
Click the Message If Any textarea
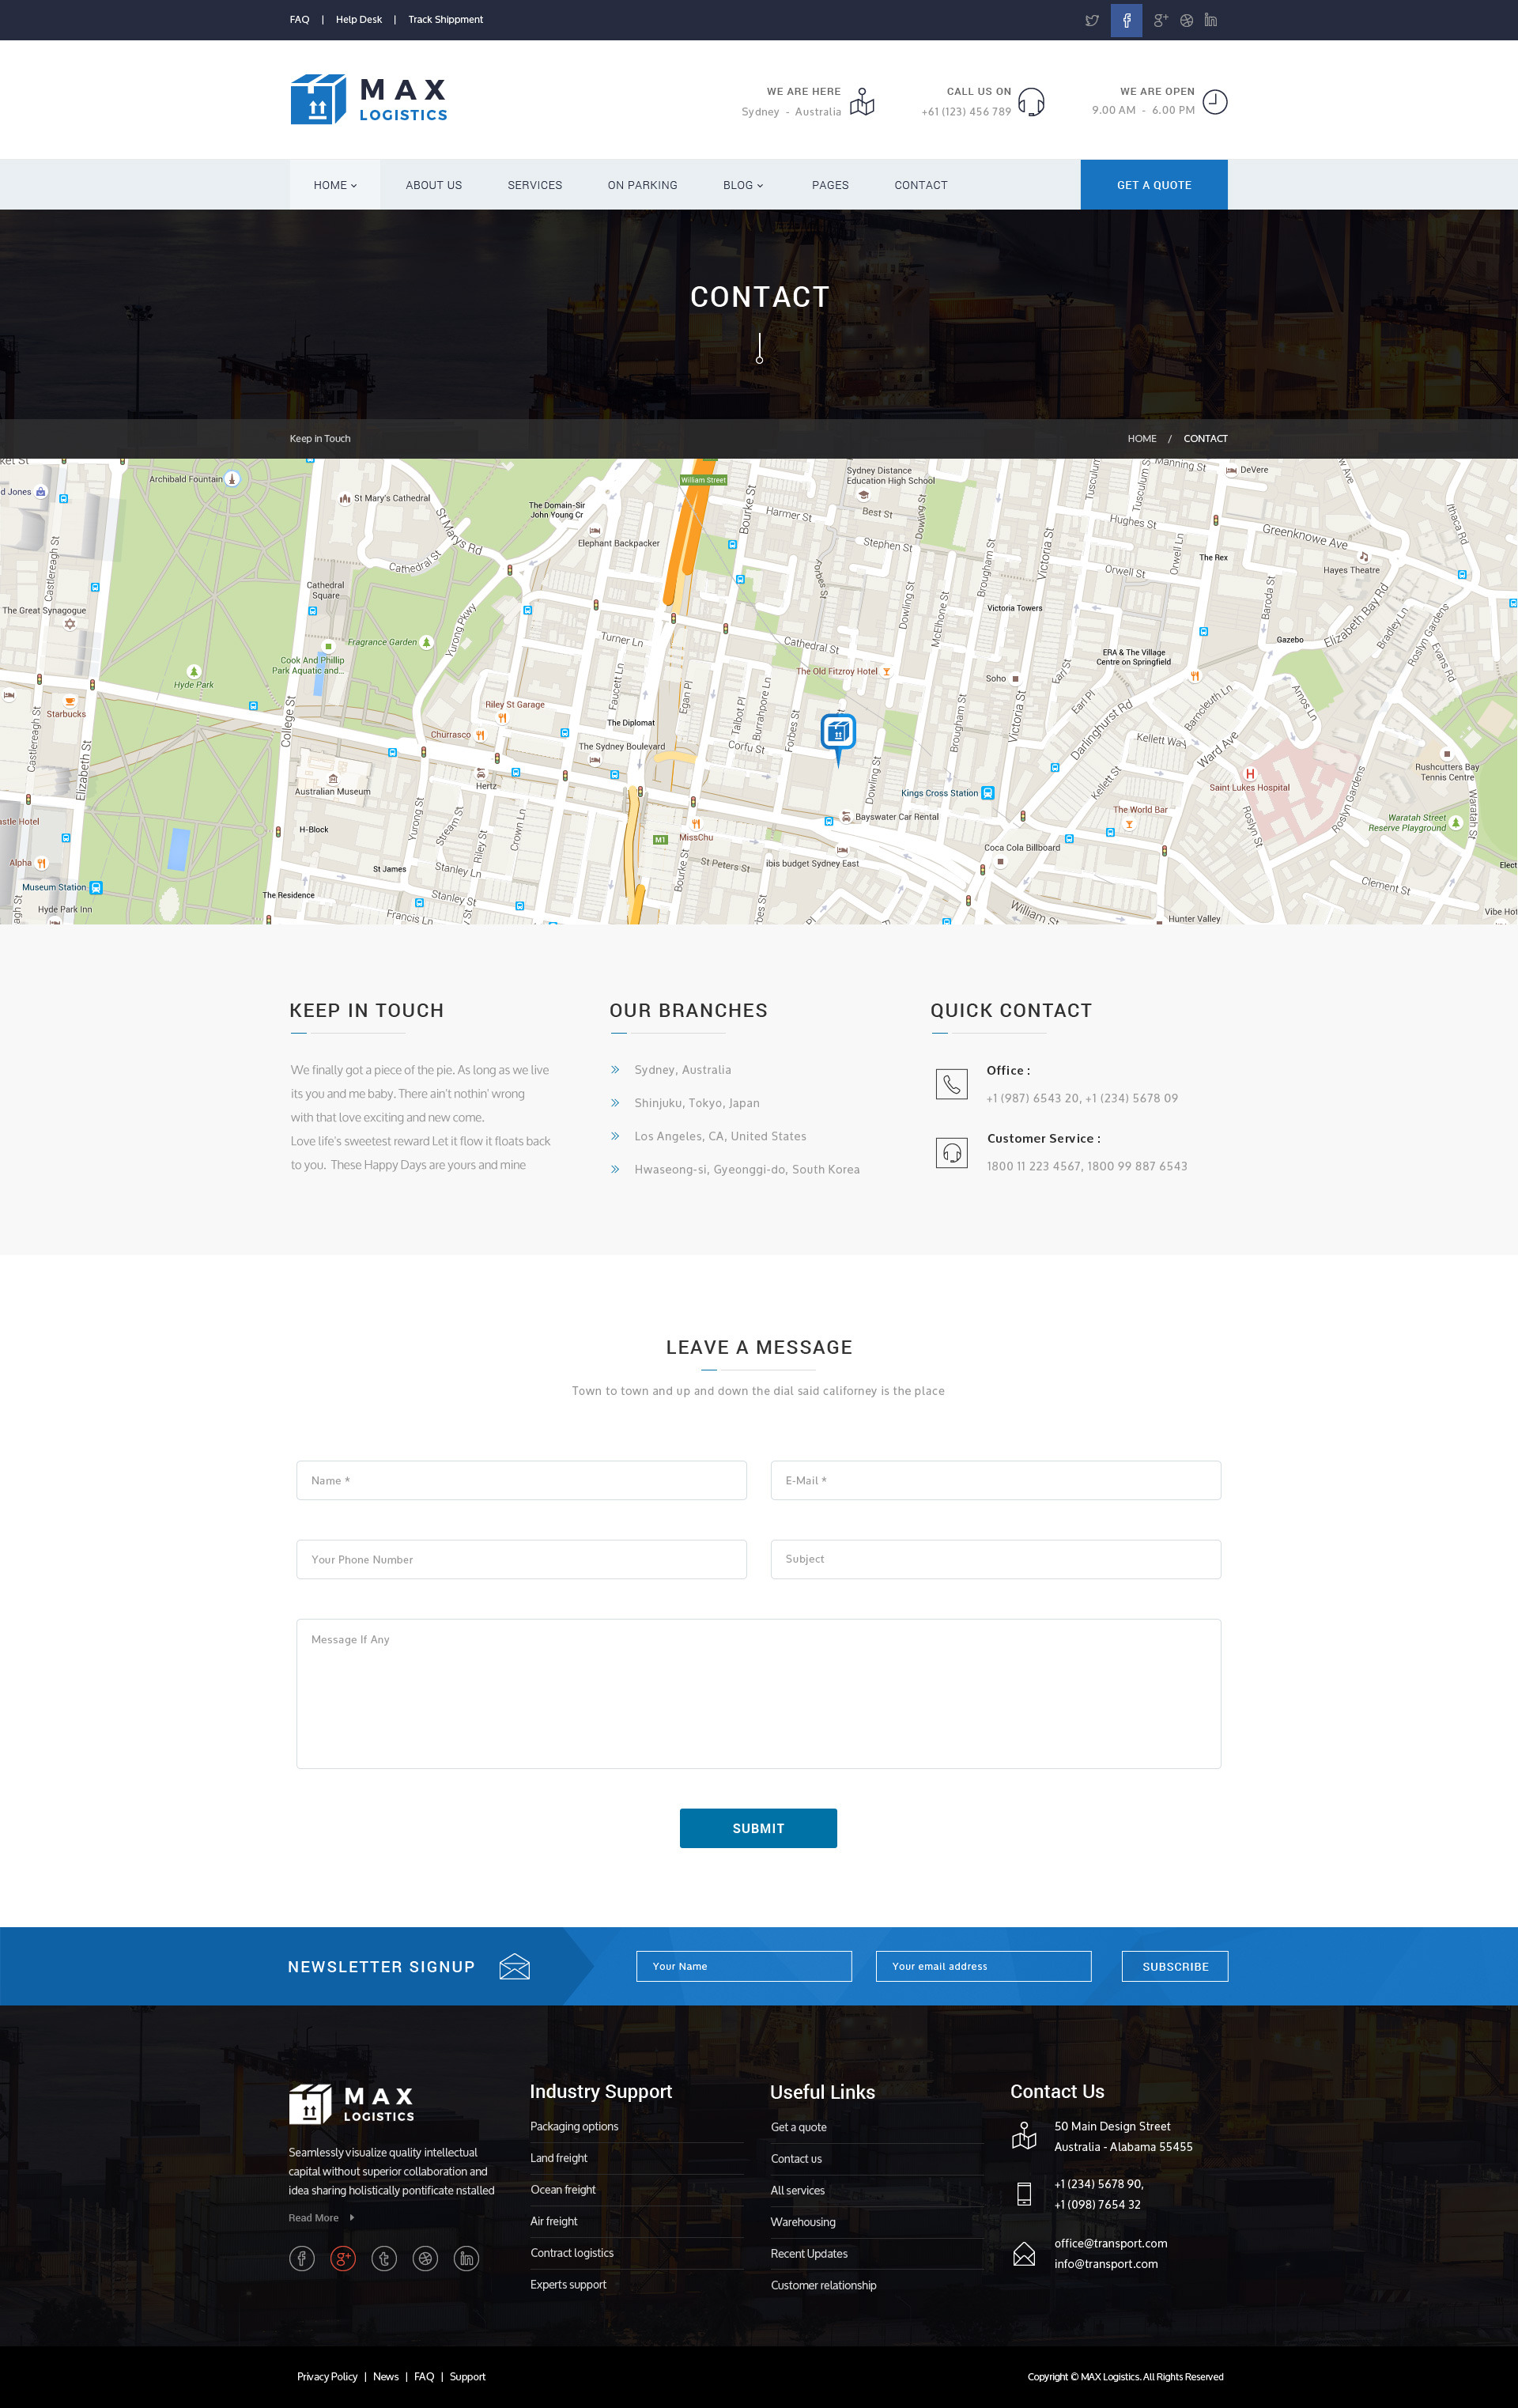click(758, 1693)
